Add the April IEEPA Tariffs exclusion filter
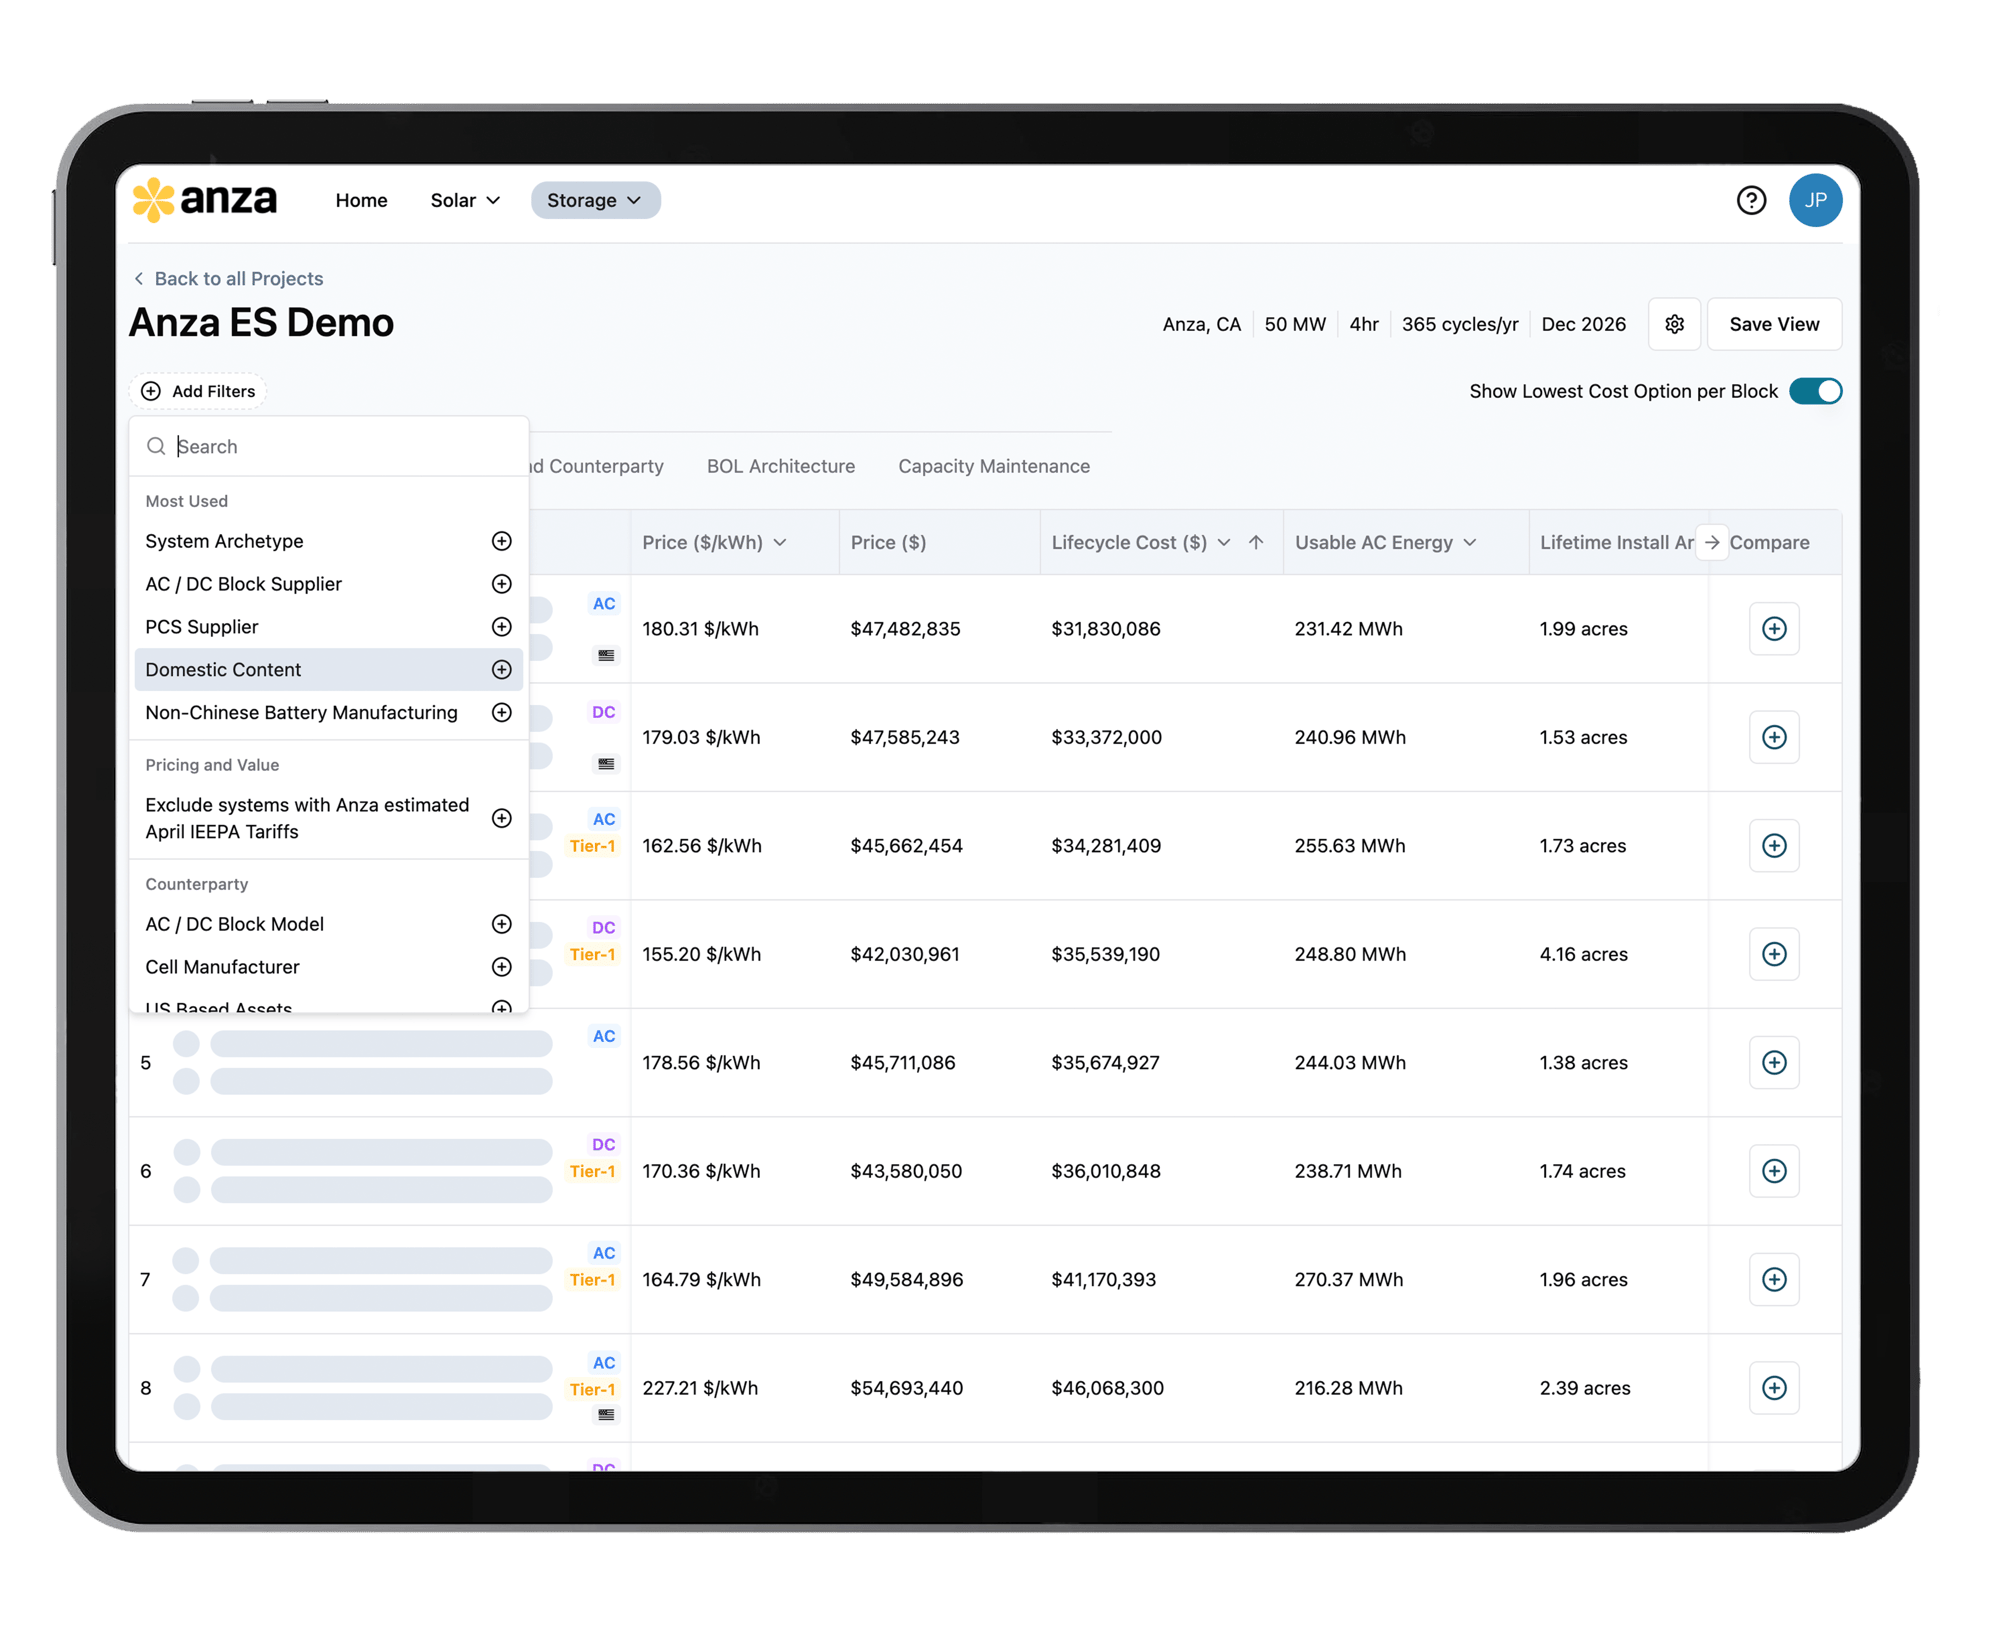 [x=502, y=818]
